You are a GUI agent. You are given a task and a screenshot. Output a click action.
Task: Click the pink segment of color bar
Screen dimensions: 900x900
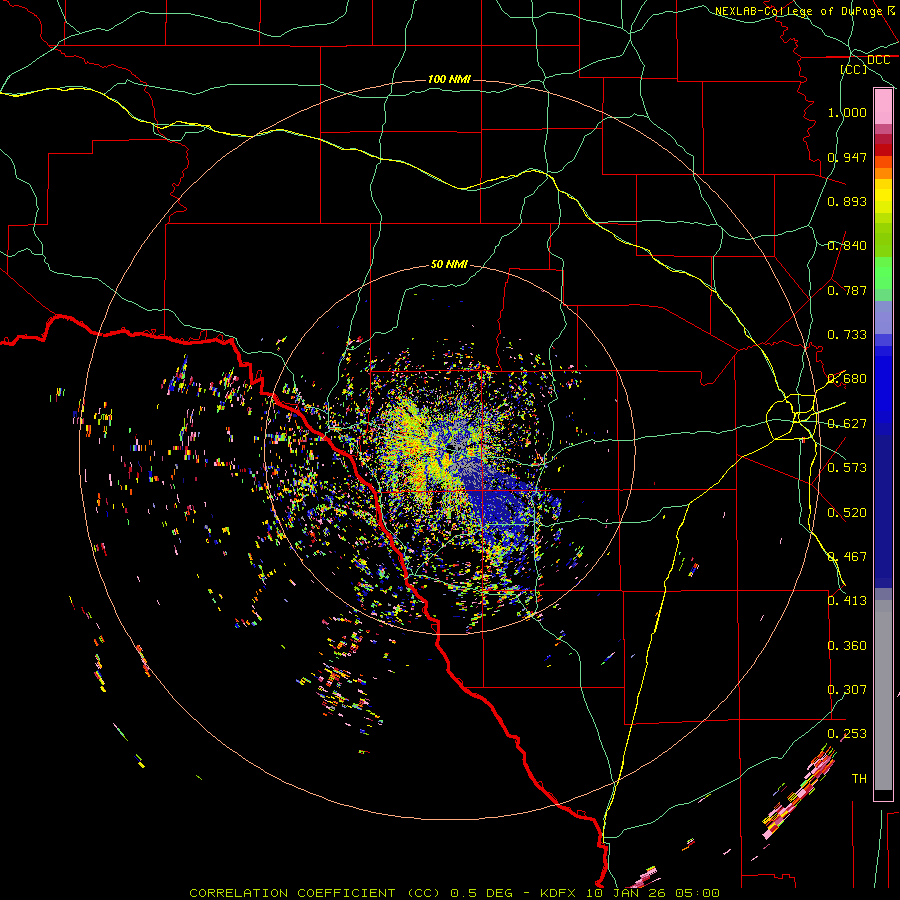(x=883, y=107)
